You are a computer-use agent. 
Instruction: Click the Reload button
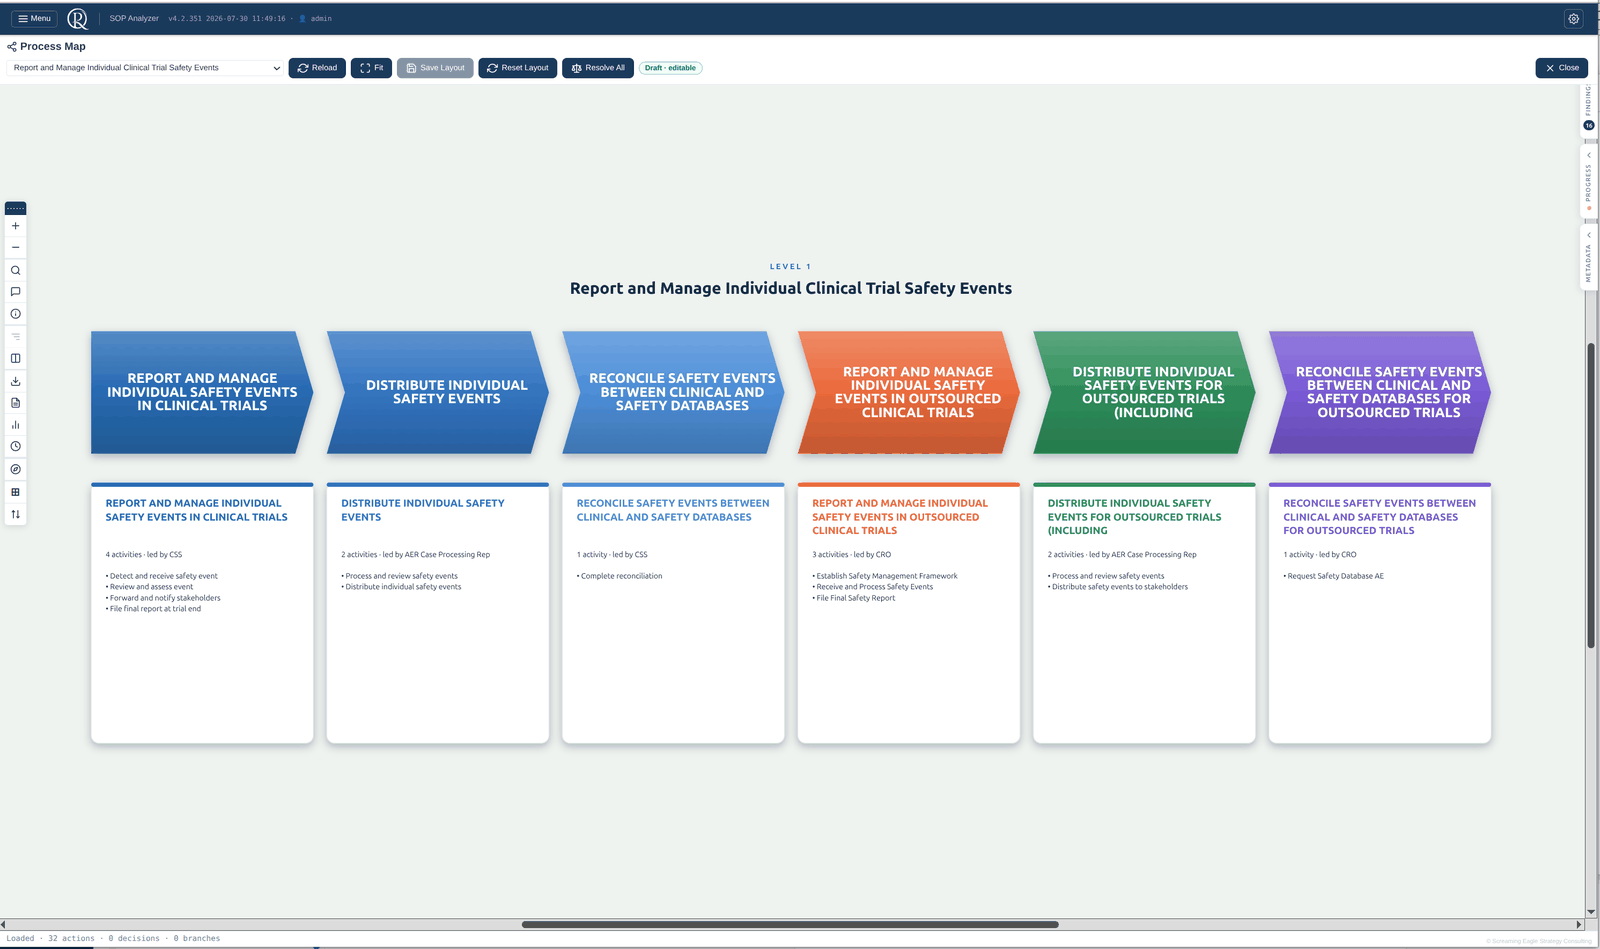tap(317, 68)
